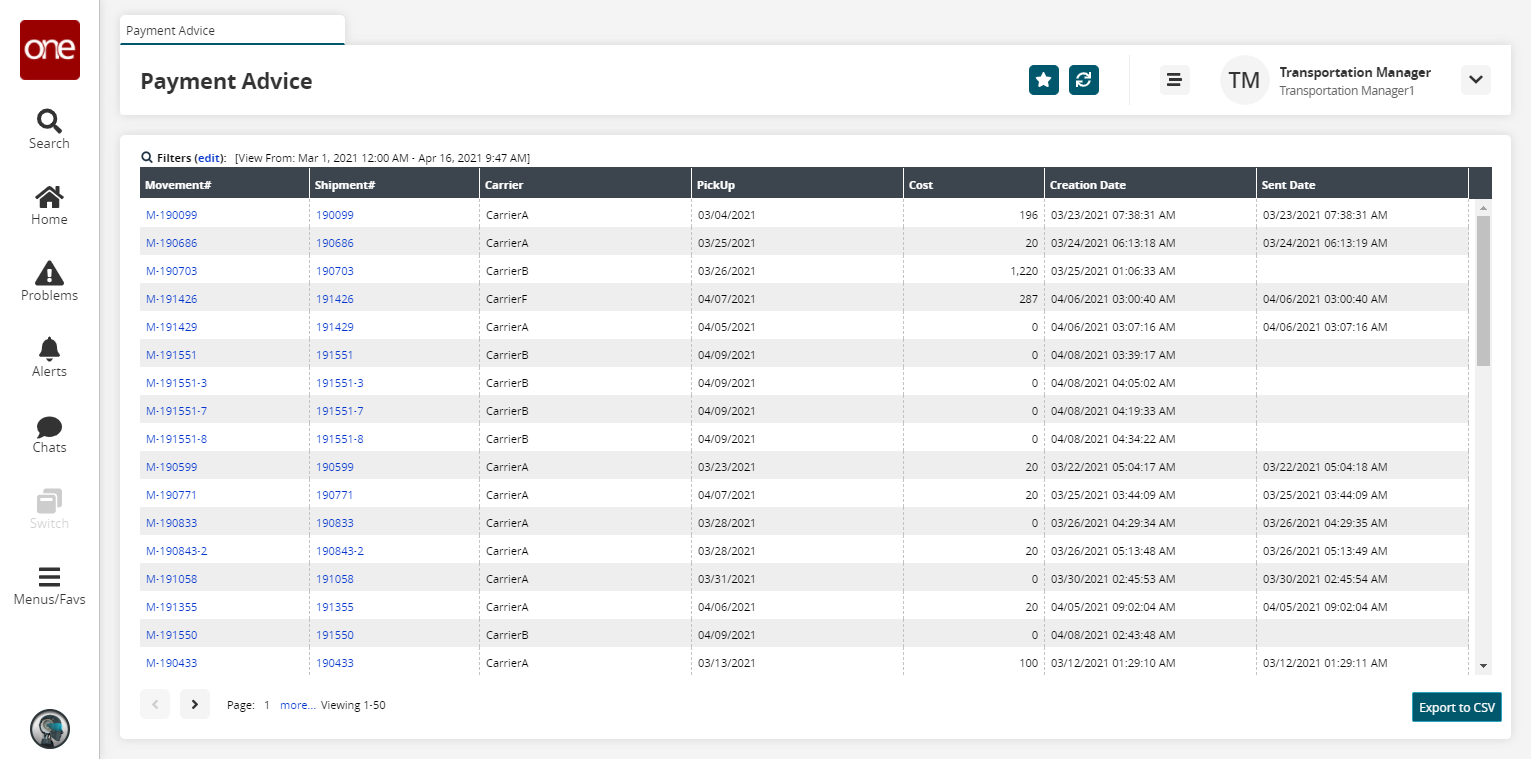Image resolution: width=1531 pixels, height=759 pixels.
Task: Open shipment 190833 link
Action: (x=335, y=523)
